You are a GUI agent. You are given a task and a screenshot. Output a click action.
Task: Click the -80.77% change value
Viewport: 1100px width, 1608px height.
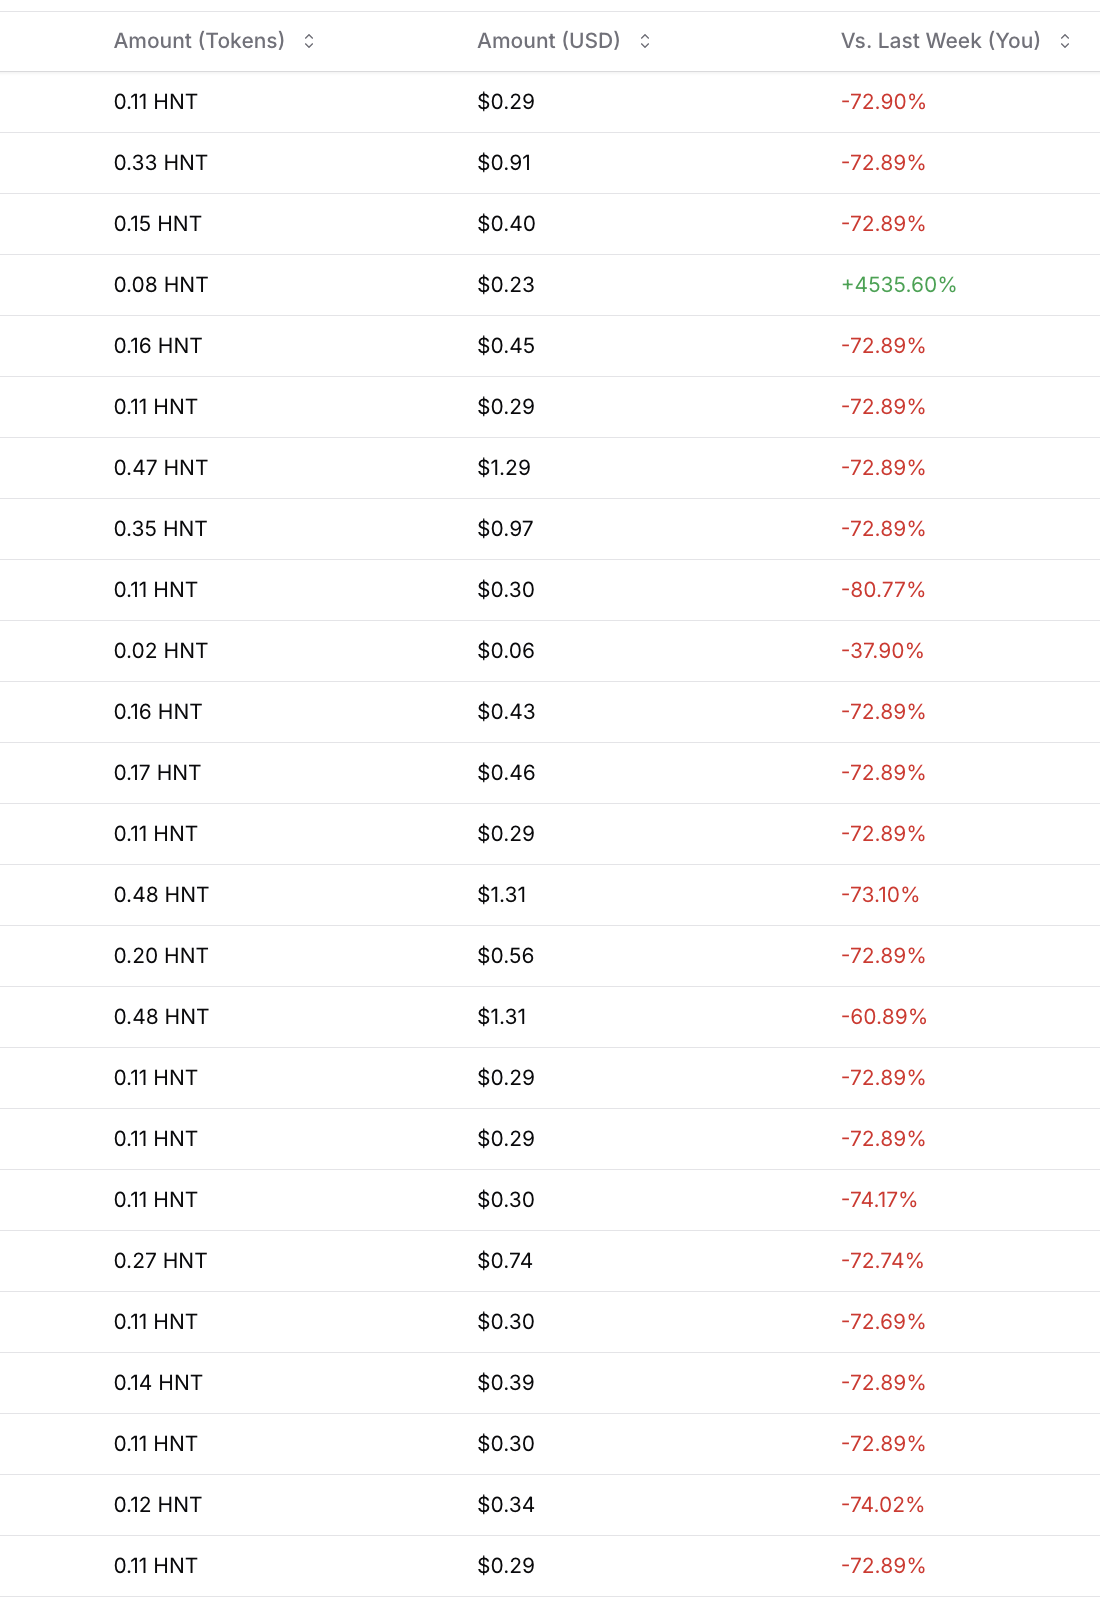click(883, 590)
